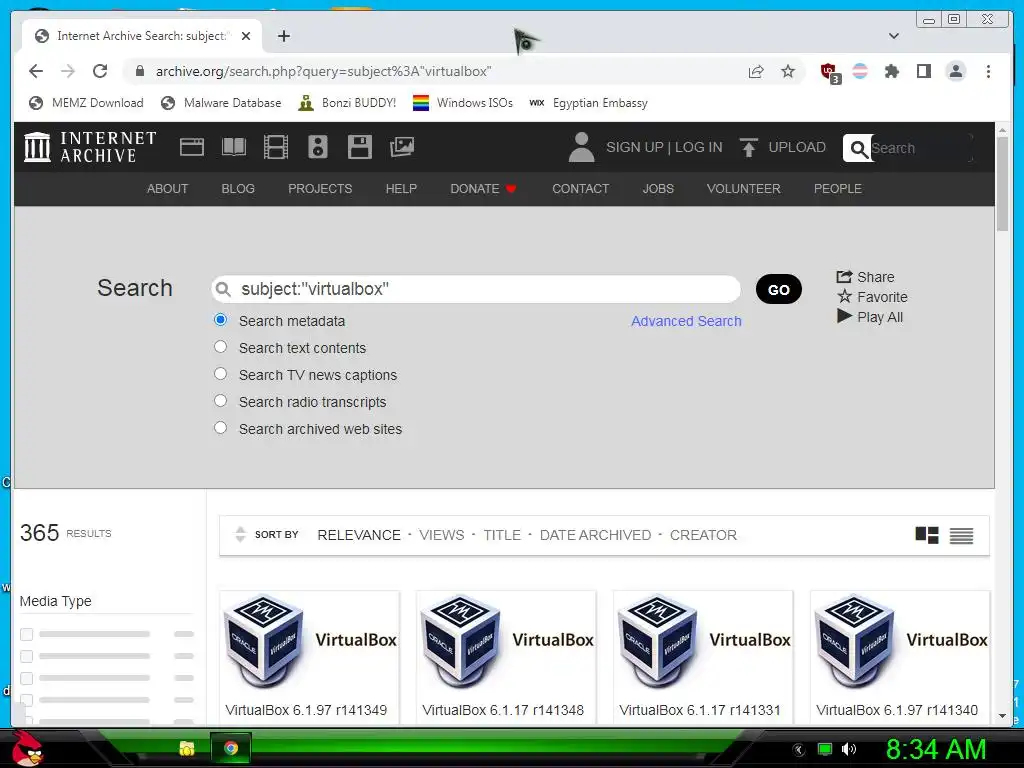Image resolution: width=1024 pixels, height=768 pixels.
Task: Bookmark this page with the star icon
Action: coord(788,71)
